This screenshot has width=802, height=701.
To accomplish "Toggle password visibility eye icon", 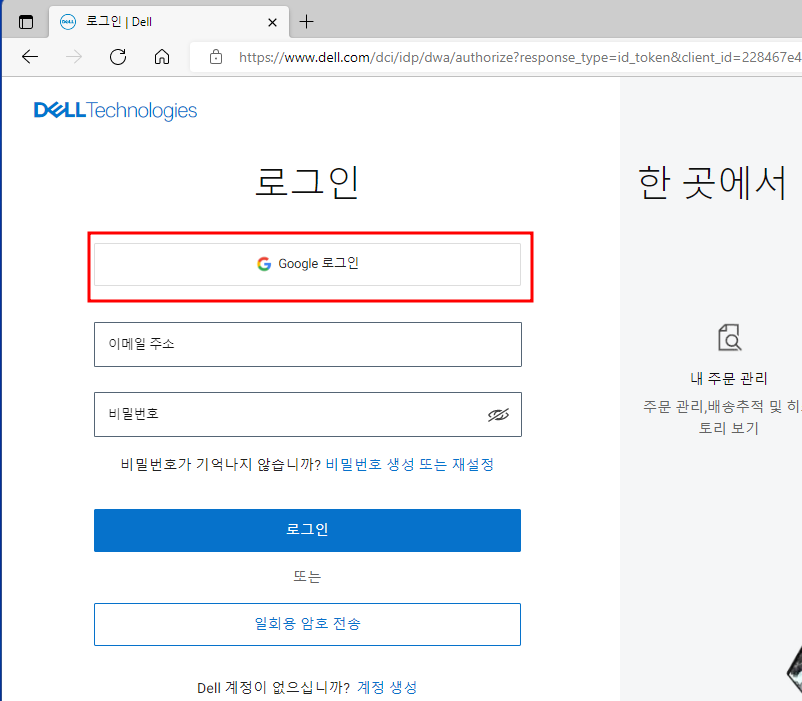I will point(498,415).
